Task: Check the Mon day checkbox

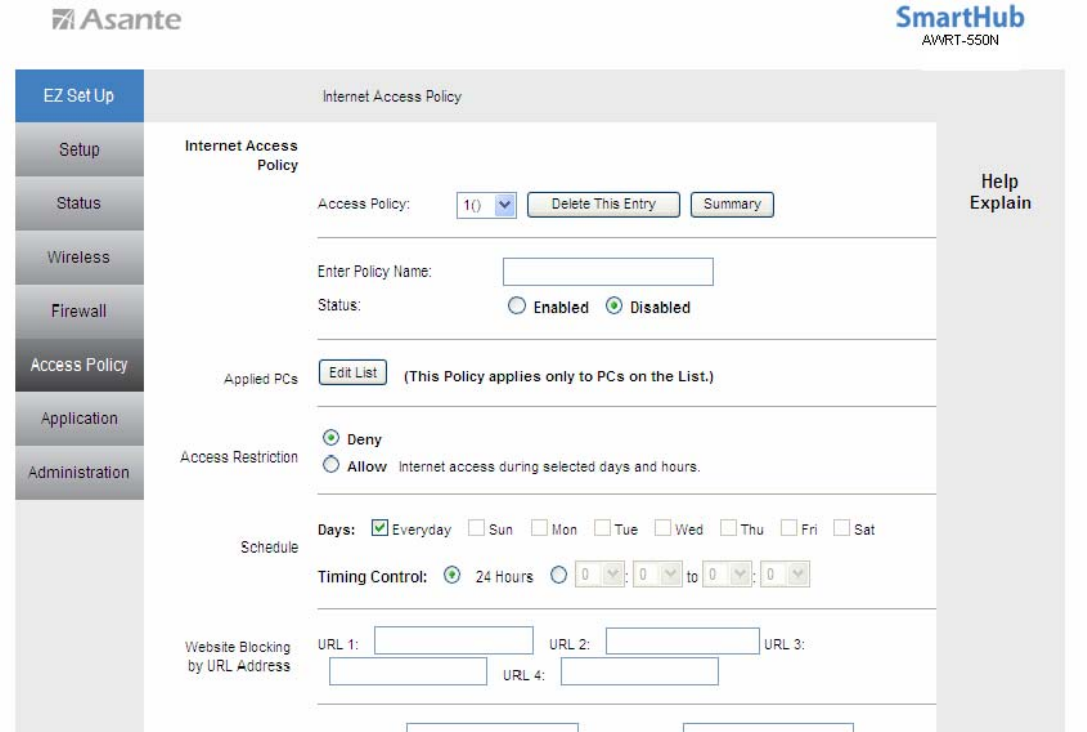Action: [539, 529]
